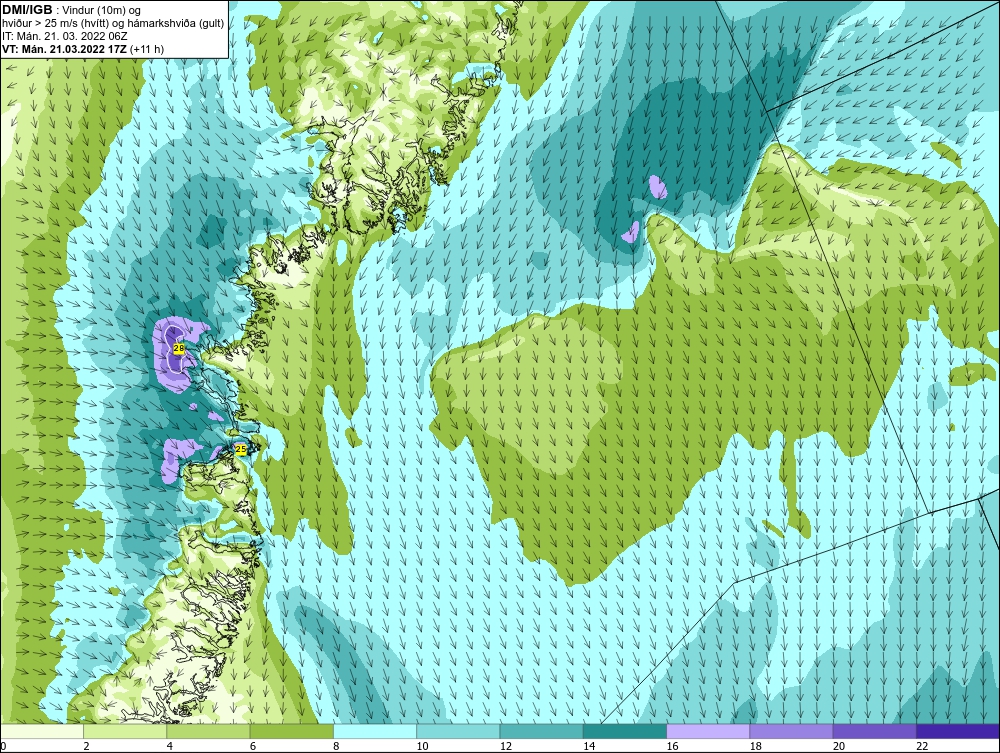This screenshot has height=753, width=1000.
Task: Pick the light green 2–4 m/s legend swatch
Action: coord(125,731)
